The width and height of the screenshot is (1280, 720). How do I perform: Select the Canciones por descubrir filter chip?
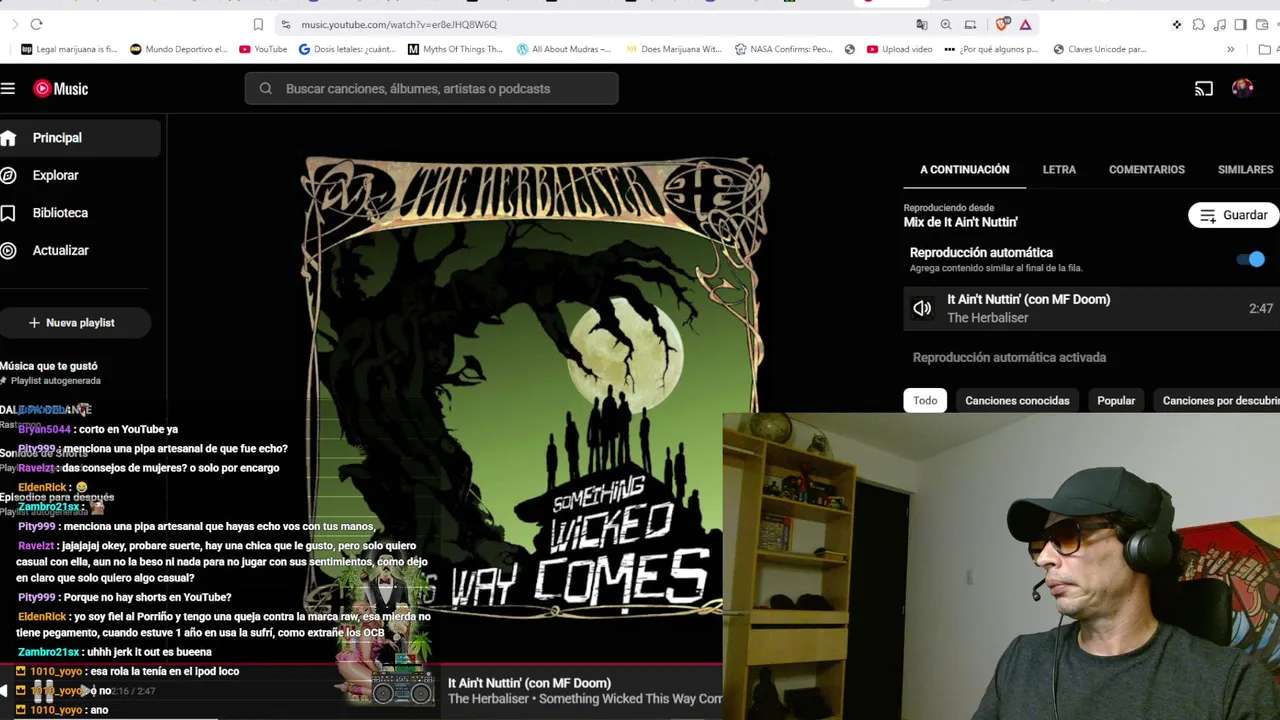click(x=1217, y=400)
